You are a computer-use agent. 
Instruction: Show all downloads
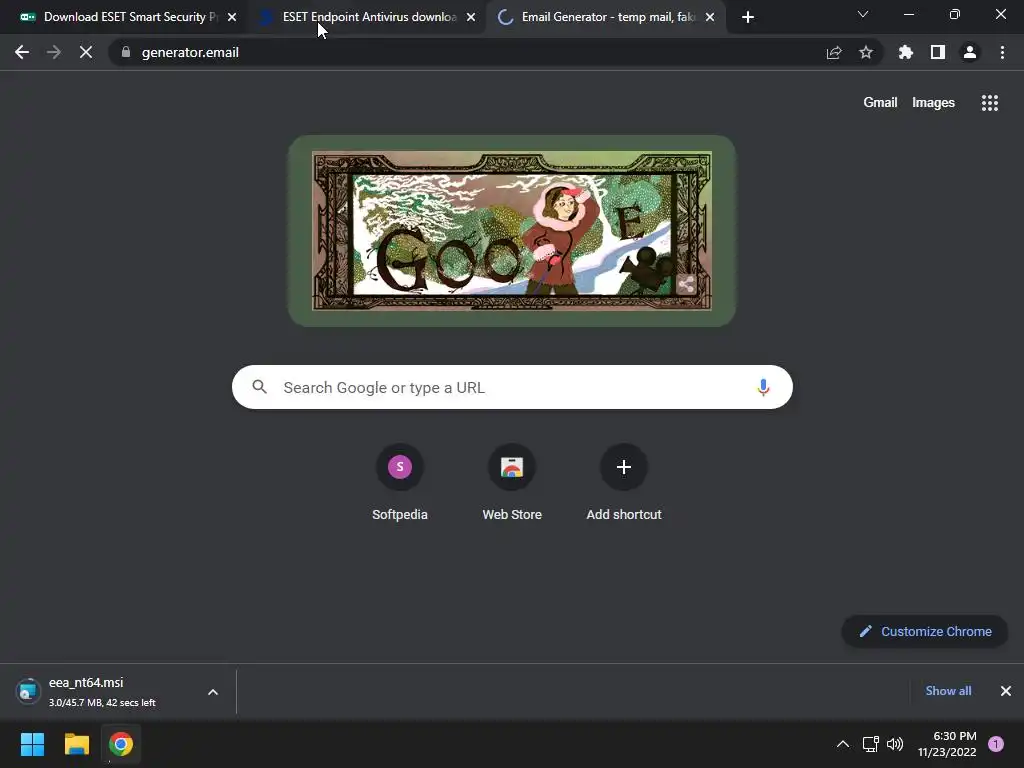click(948, 691)
